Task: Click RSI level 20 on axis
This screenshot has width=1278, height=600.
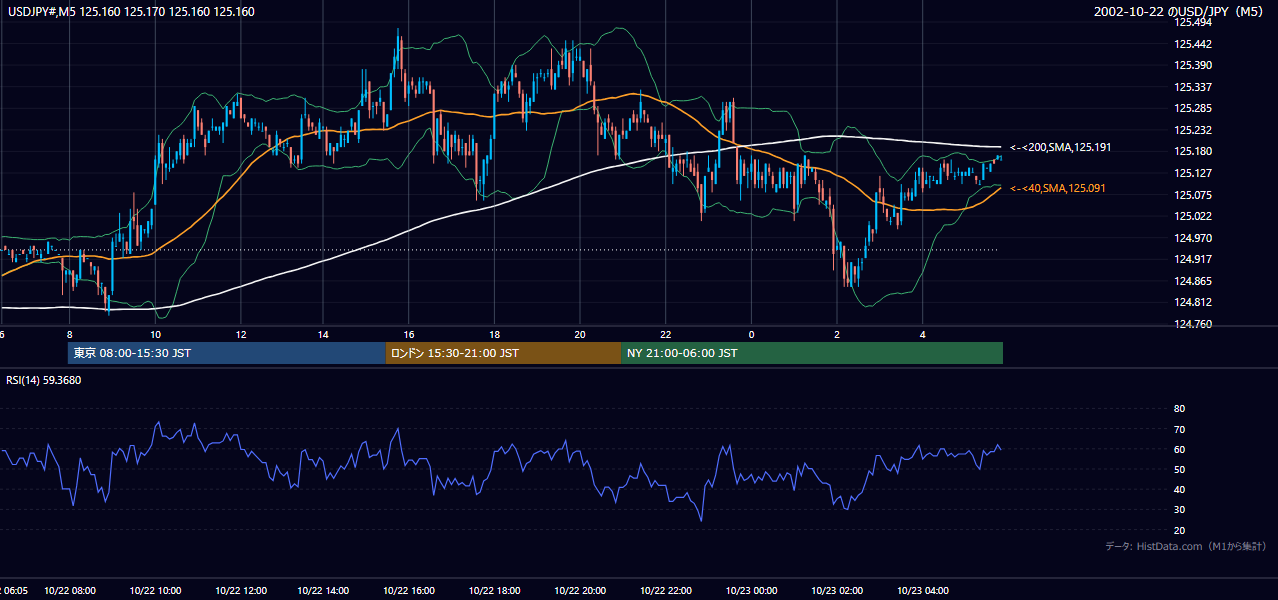Action: (1179, 530)
